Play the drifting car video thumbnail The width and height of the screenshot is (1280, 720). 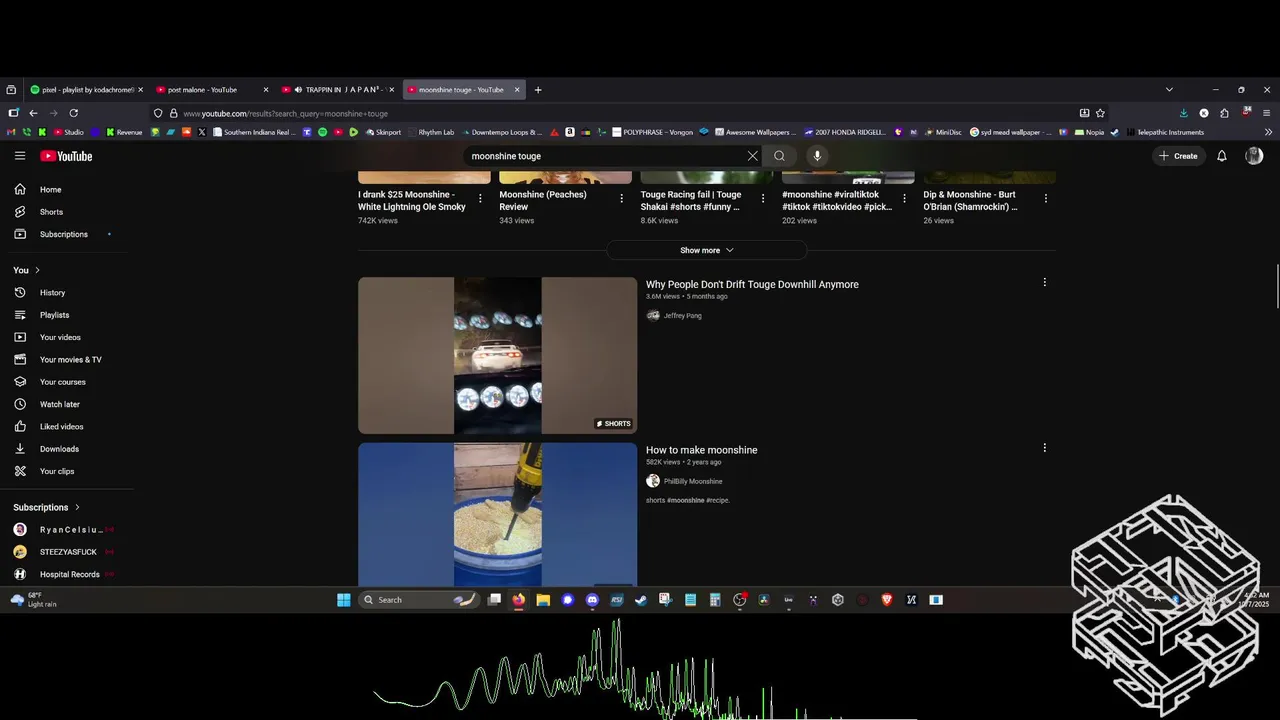(x=497, y=355)
